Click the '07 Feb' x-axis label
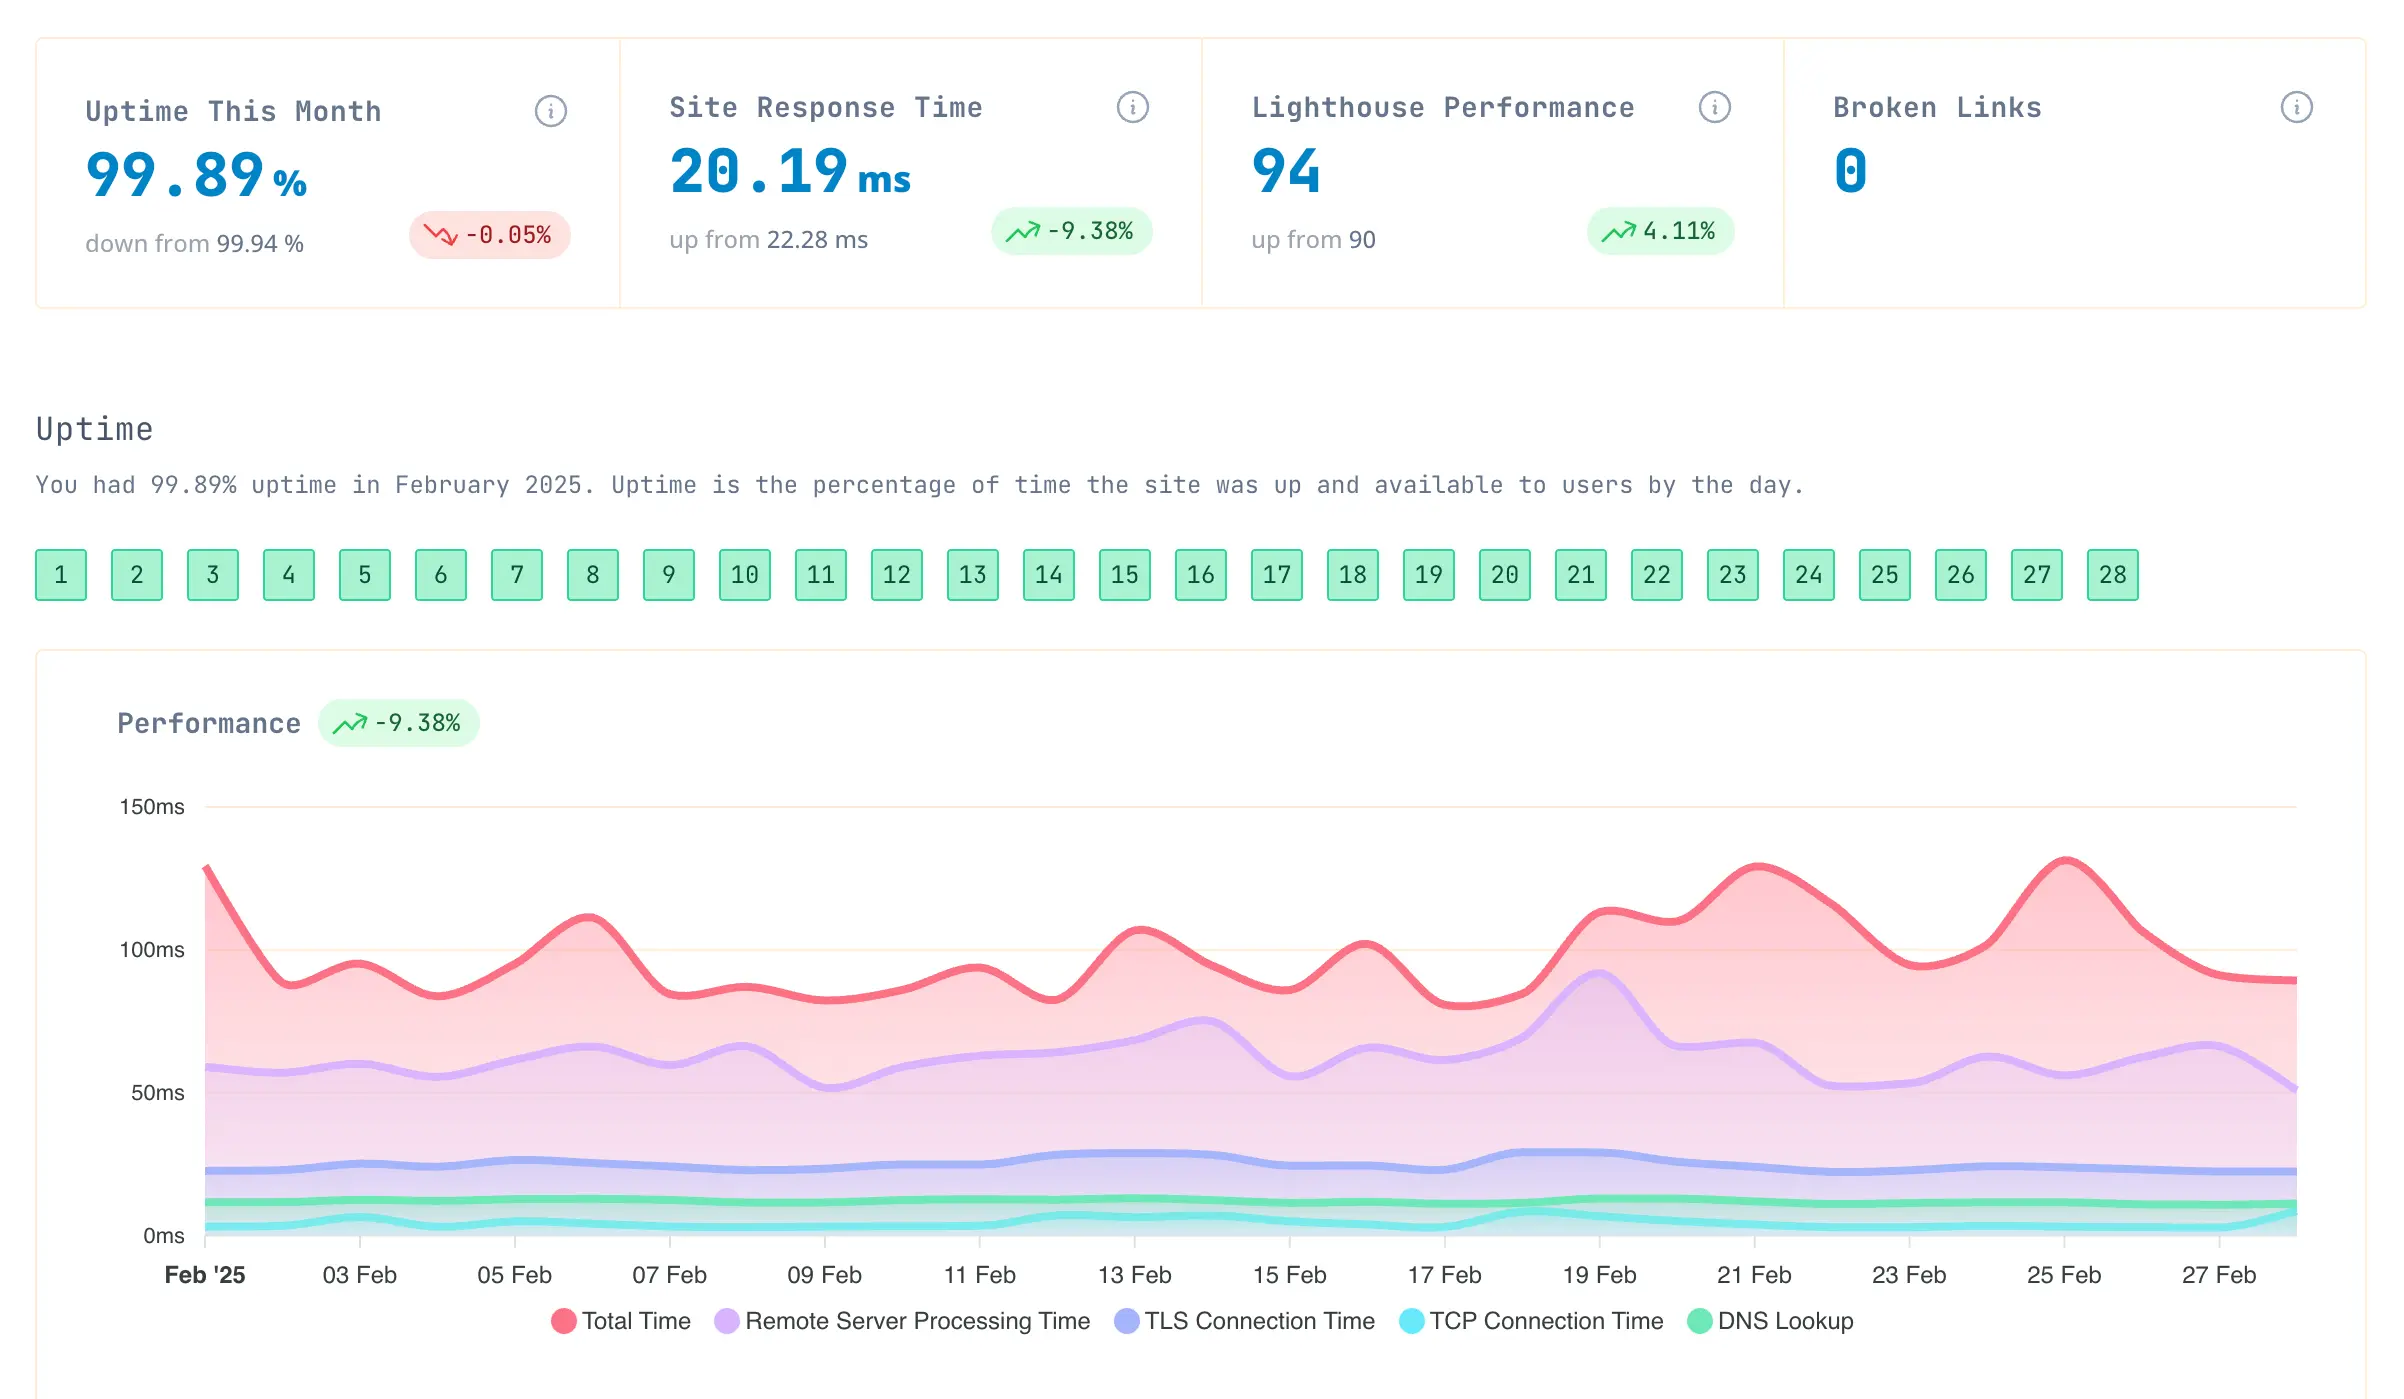 pos(669,1275)
